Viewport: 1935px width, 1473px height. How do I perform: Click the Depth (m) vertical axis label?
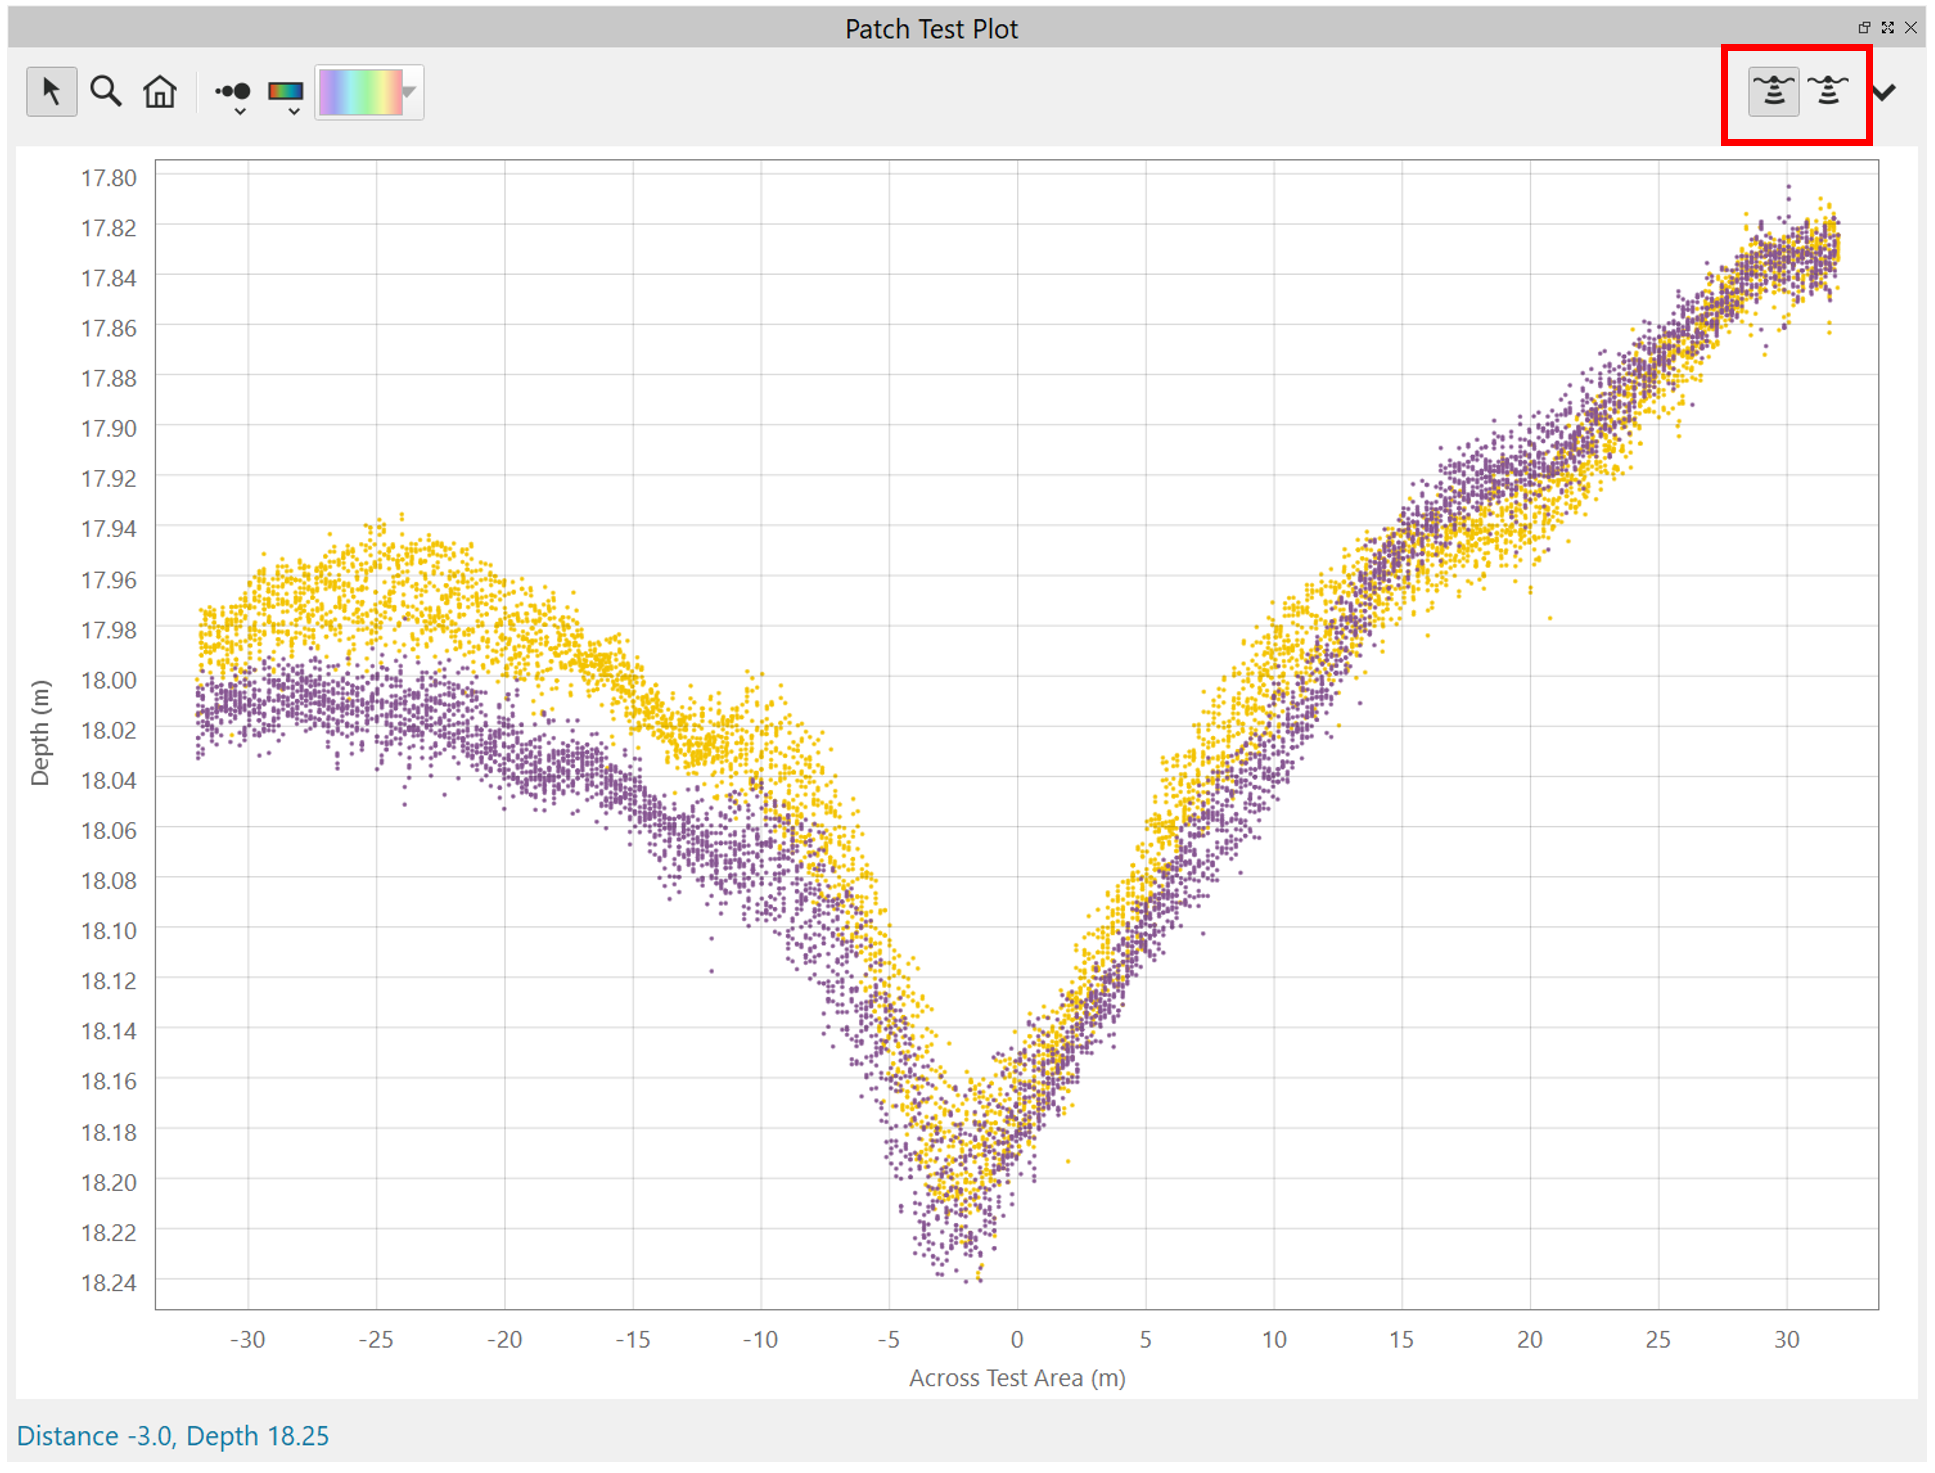[x=40, y=733]
